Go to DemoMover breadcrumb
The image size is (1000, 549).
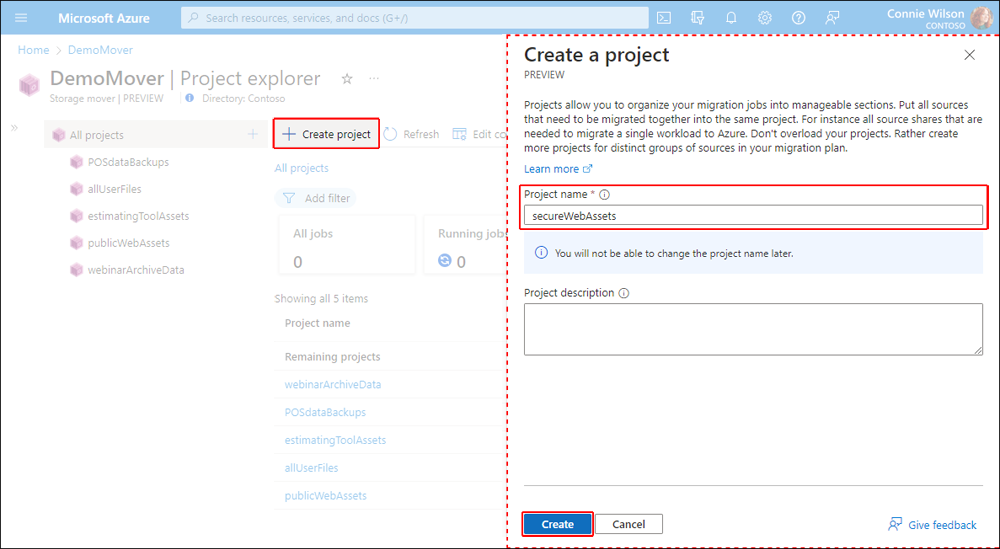click(x=100, y=50)
